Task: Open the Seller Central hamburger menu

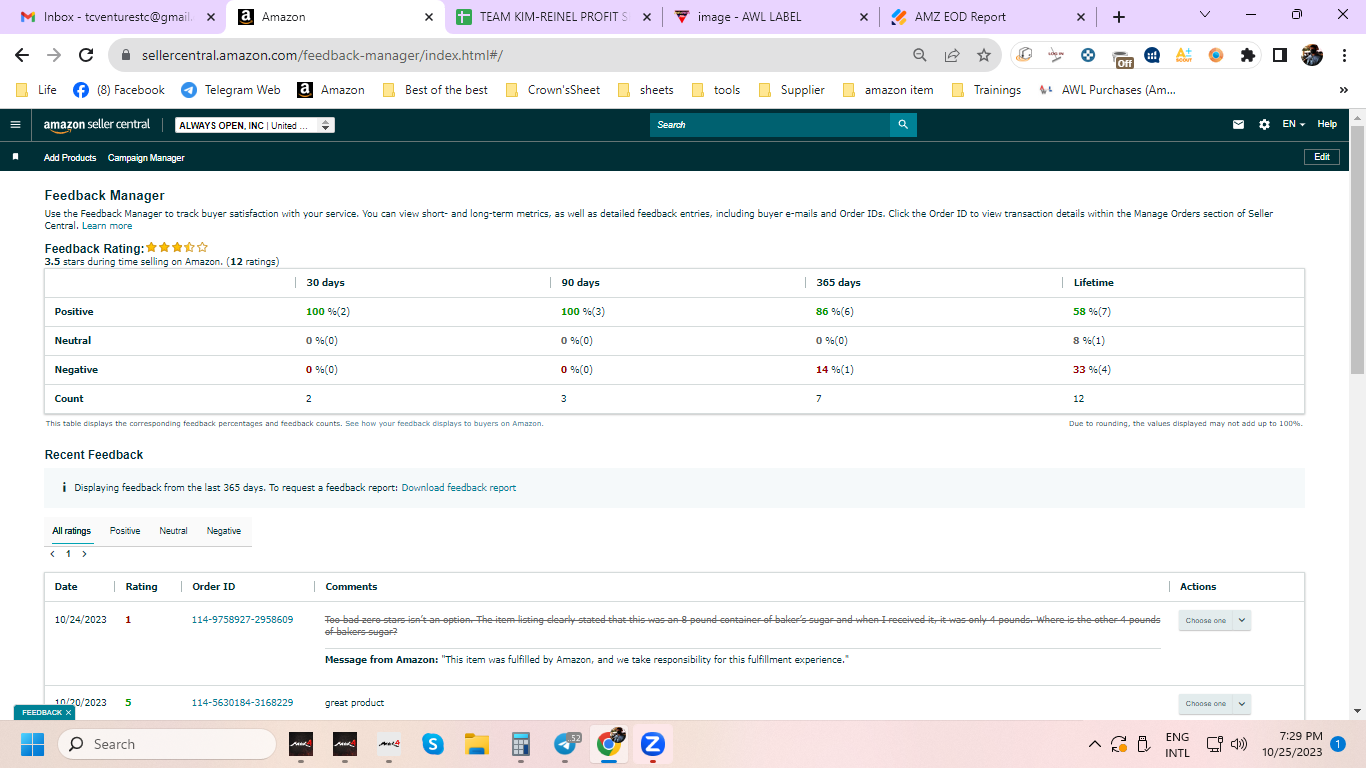Action: pos(15,125)
